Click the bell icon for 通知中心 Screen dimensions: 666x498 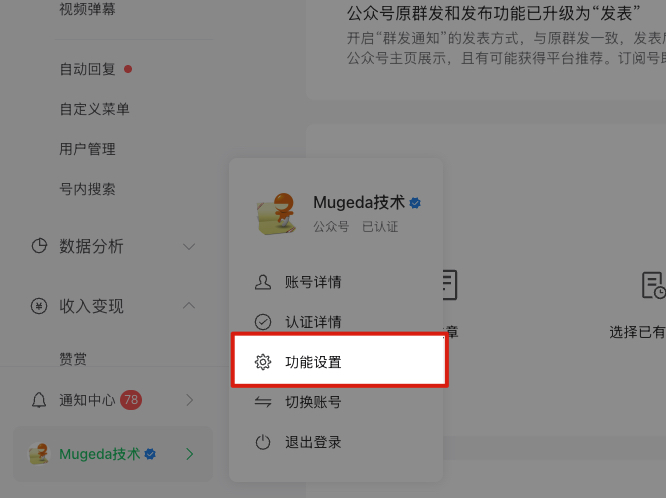[39, 400]
